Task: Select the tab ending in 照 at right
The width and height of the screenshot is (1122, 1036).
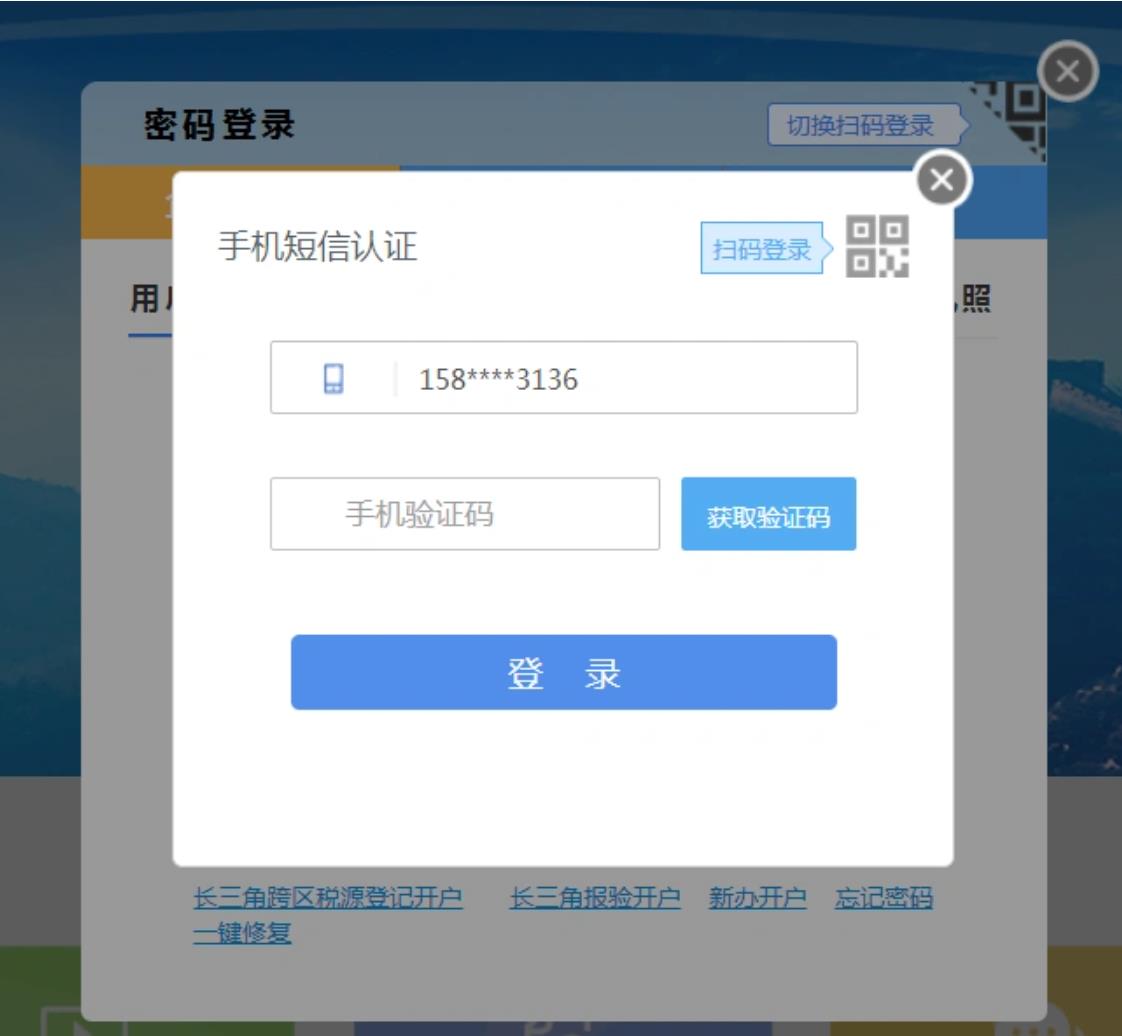Action: (974, 300)
